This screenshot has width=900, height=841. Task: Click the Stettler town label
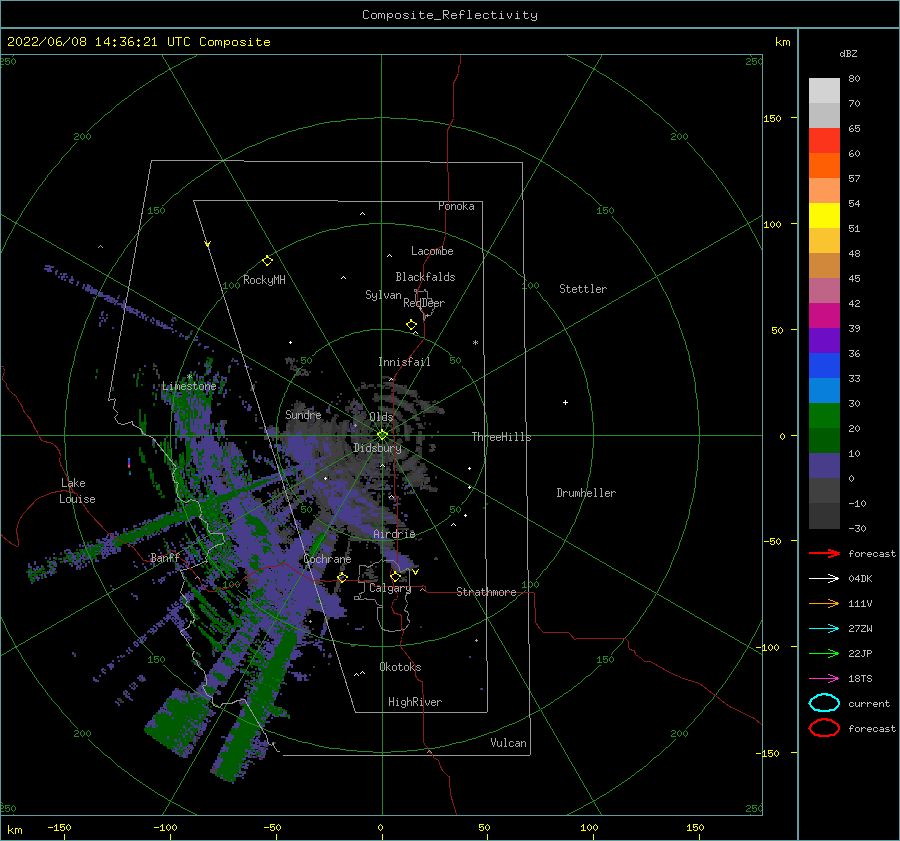coord(583,289)
